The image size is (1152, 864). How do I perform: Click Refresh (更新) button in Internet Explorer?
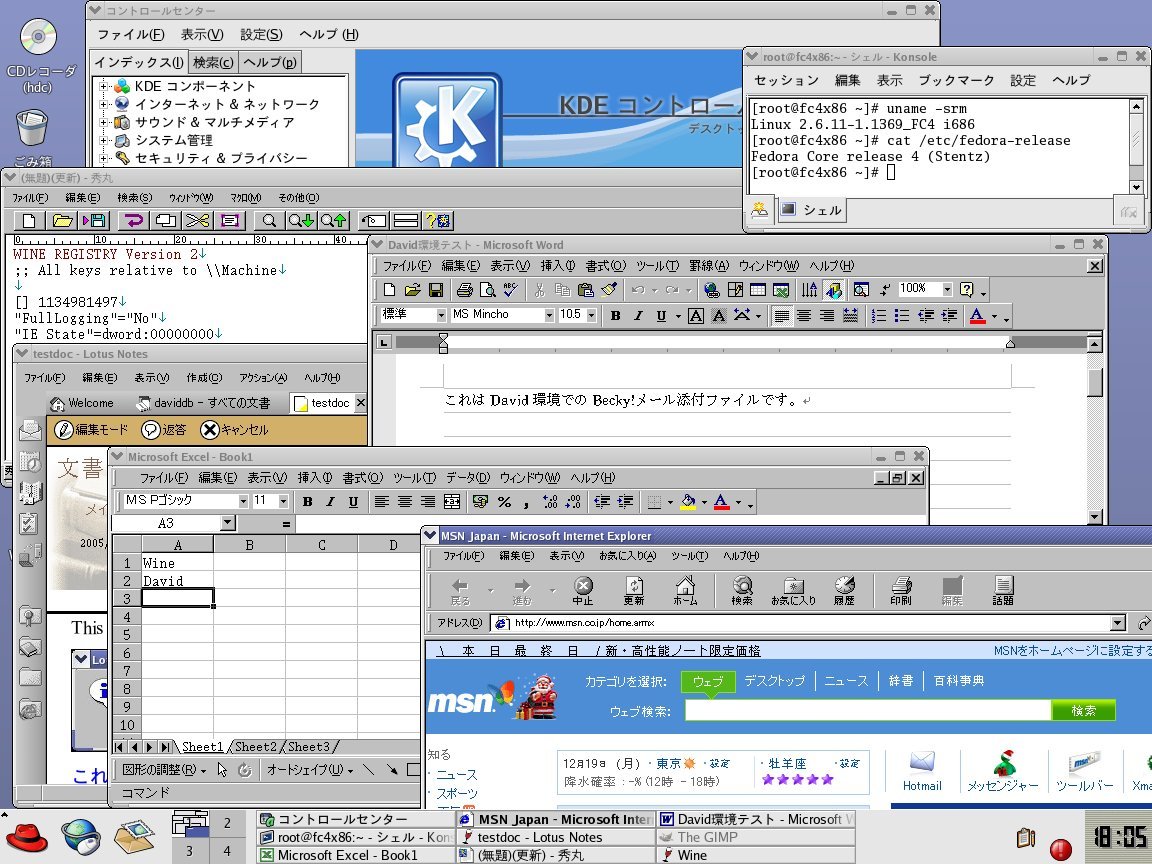click(634, 591)
